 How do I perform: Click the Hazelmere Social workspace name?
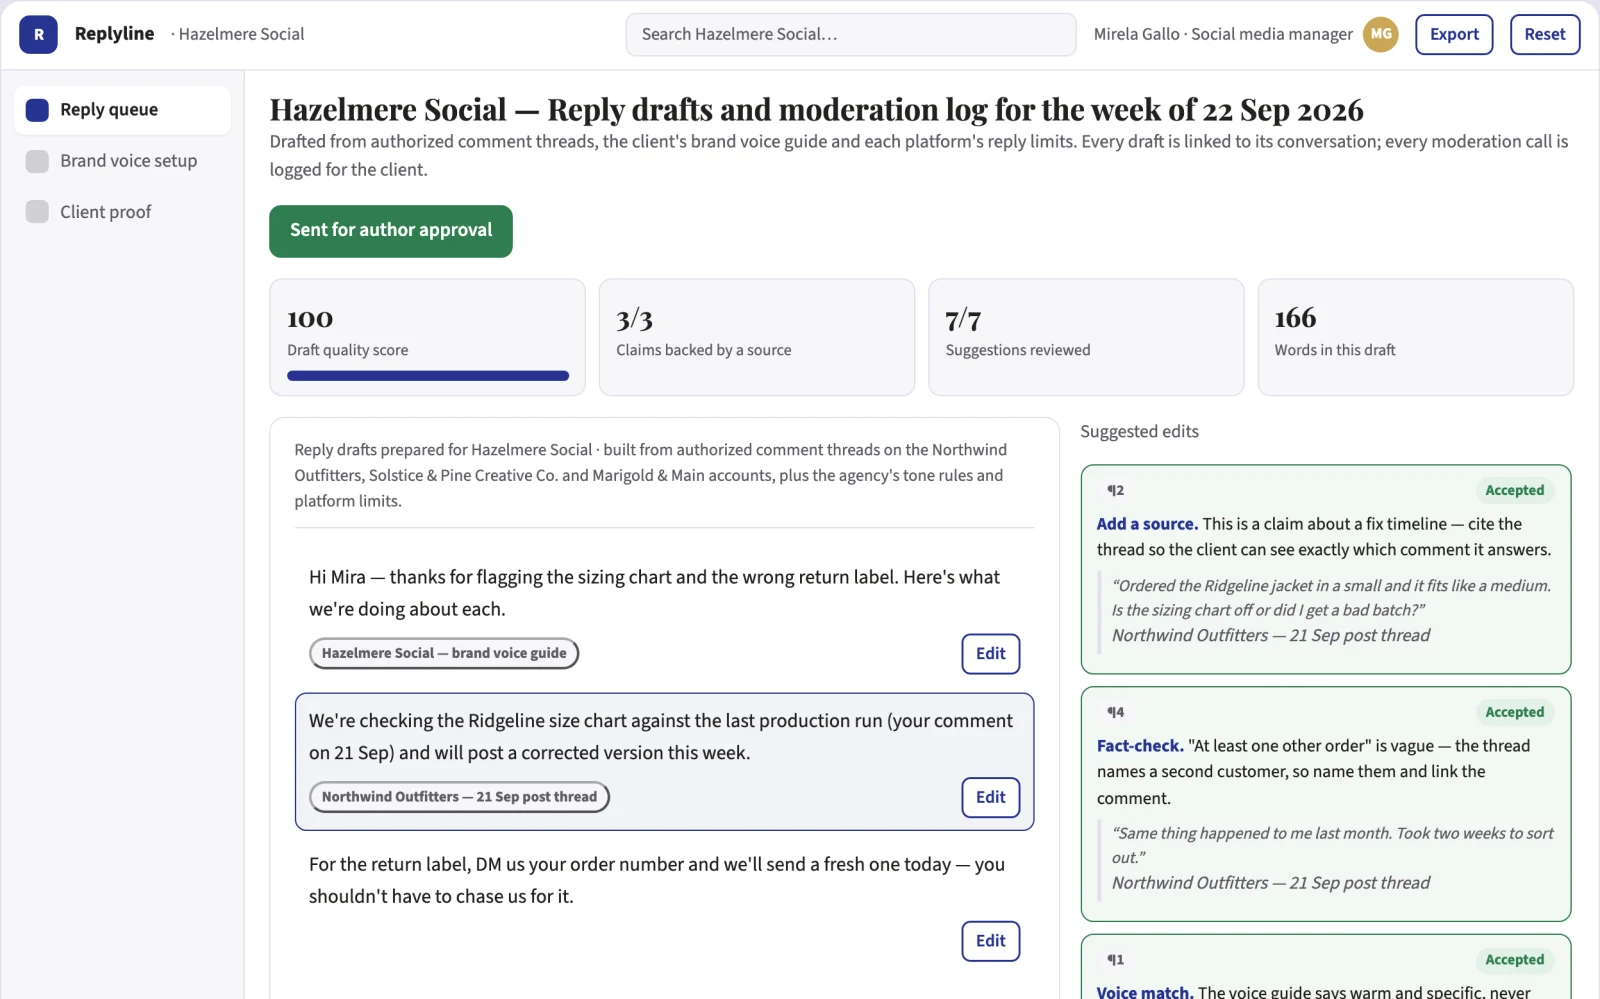(241, 34)
